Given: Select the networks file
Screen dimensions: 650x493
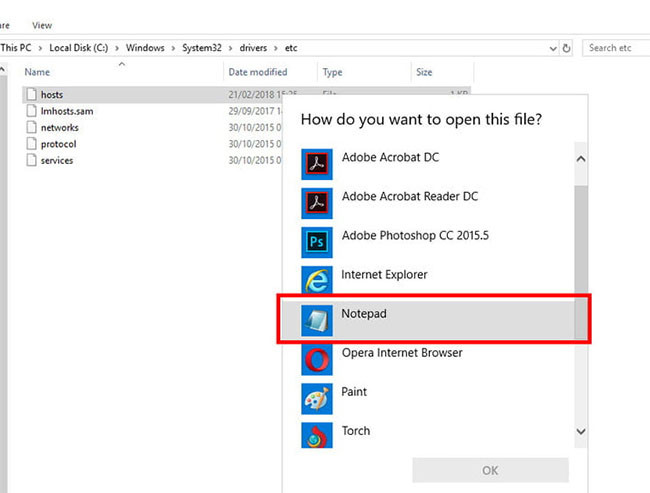Looking at the screenshot, I should (59, 127).
